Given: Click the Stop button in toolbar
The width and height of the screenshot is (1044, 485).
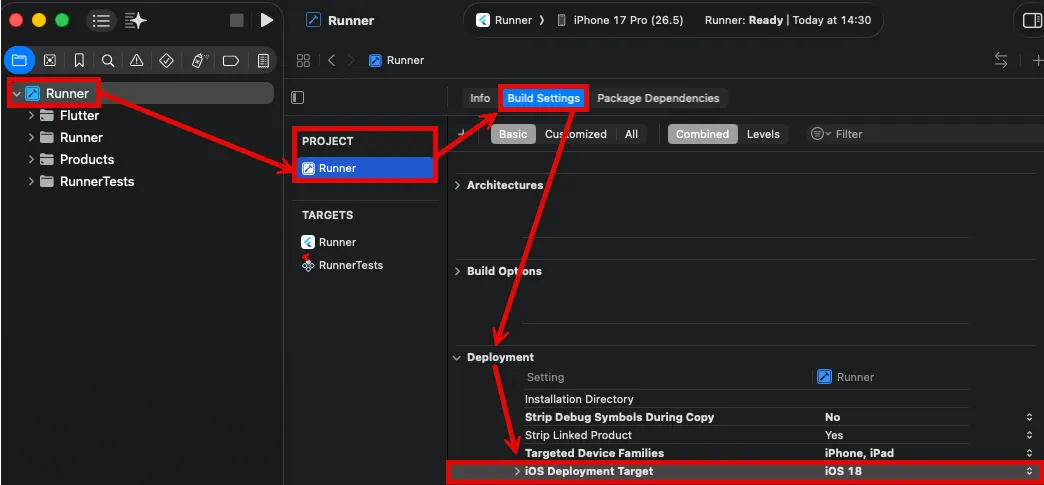Looking at the screenshot, I should pos(236,20).
